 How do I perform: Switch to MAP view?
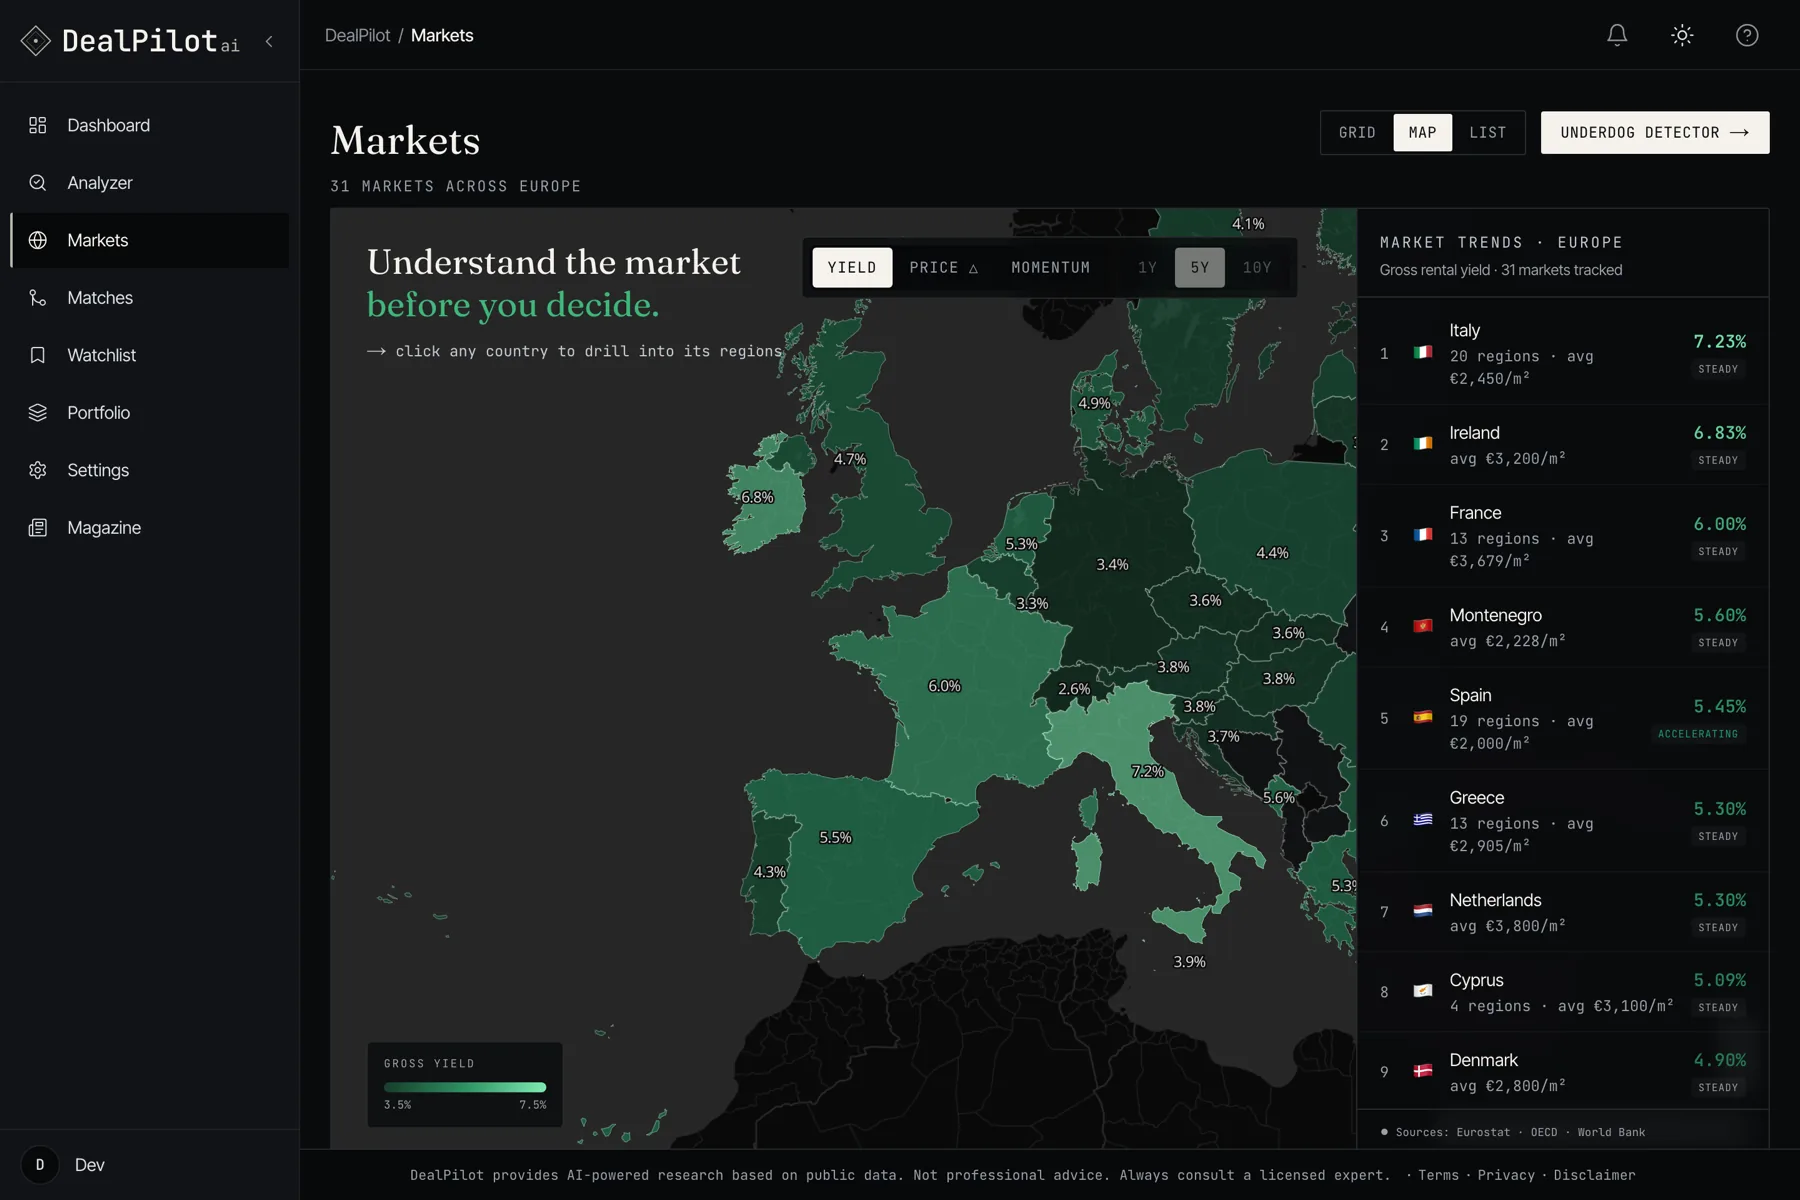coord(1422,132)
